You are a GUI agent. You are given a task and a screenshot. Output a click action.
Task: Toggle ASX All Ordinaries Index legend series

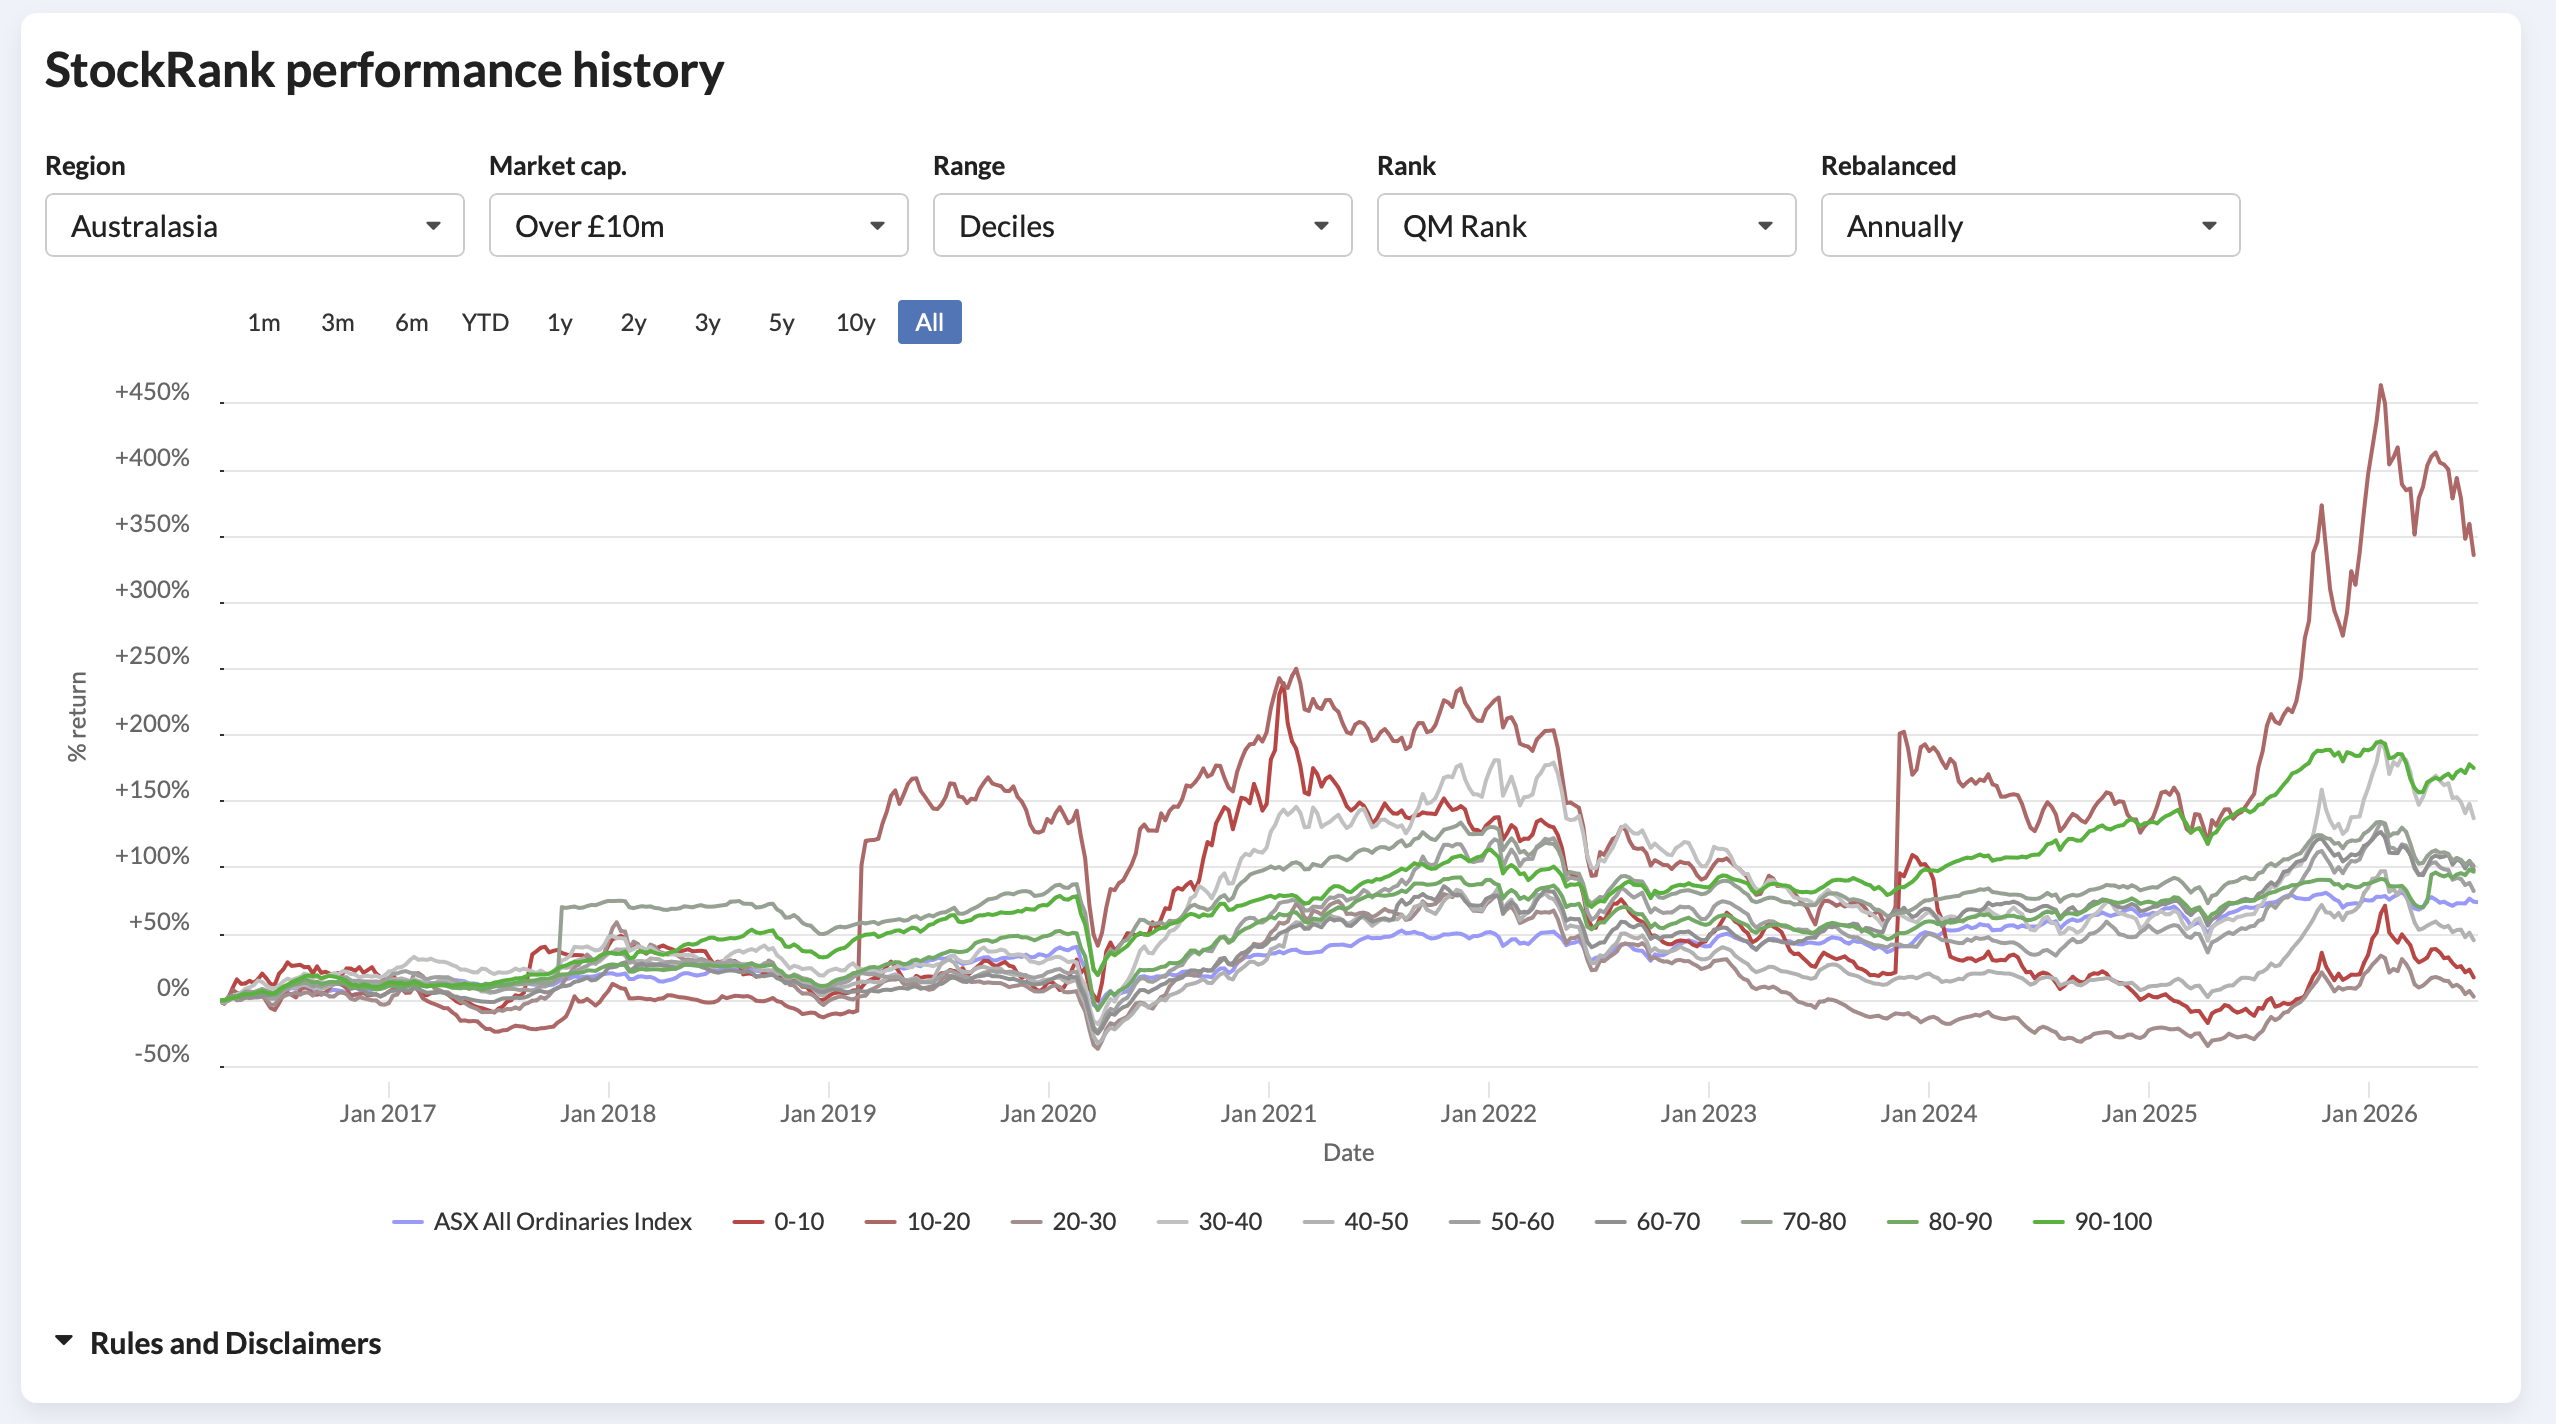click(542, 1221)
